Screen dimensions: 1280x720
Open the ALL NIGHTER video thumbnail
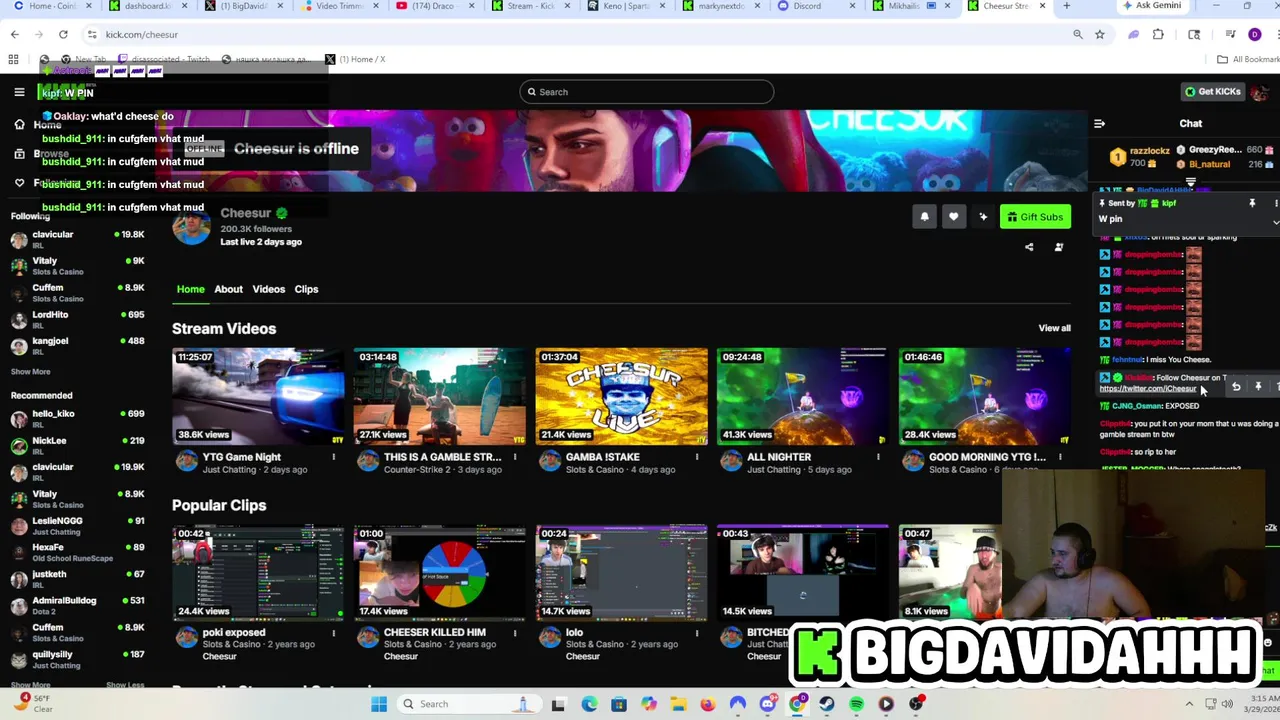tap(802, 396)
